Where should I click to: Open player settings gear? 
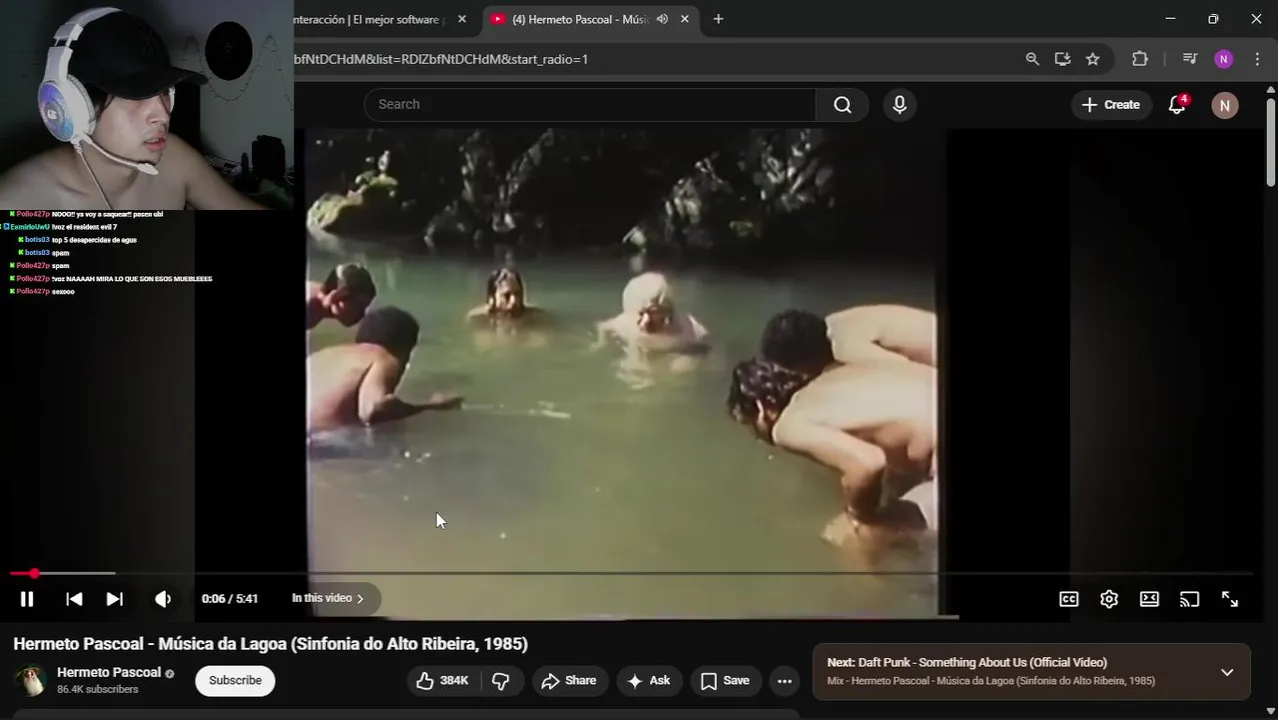[1109, 599]
